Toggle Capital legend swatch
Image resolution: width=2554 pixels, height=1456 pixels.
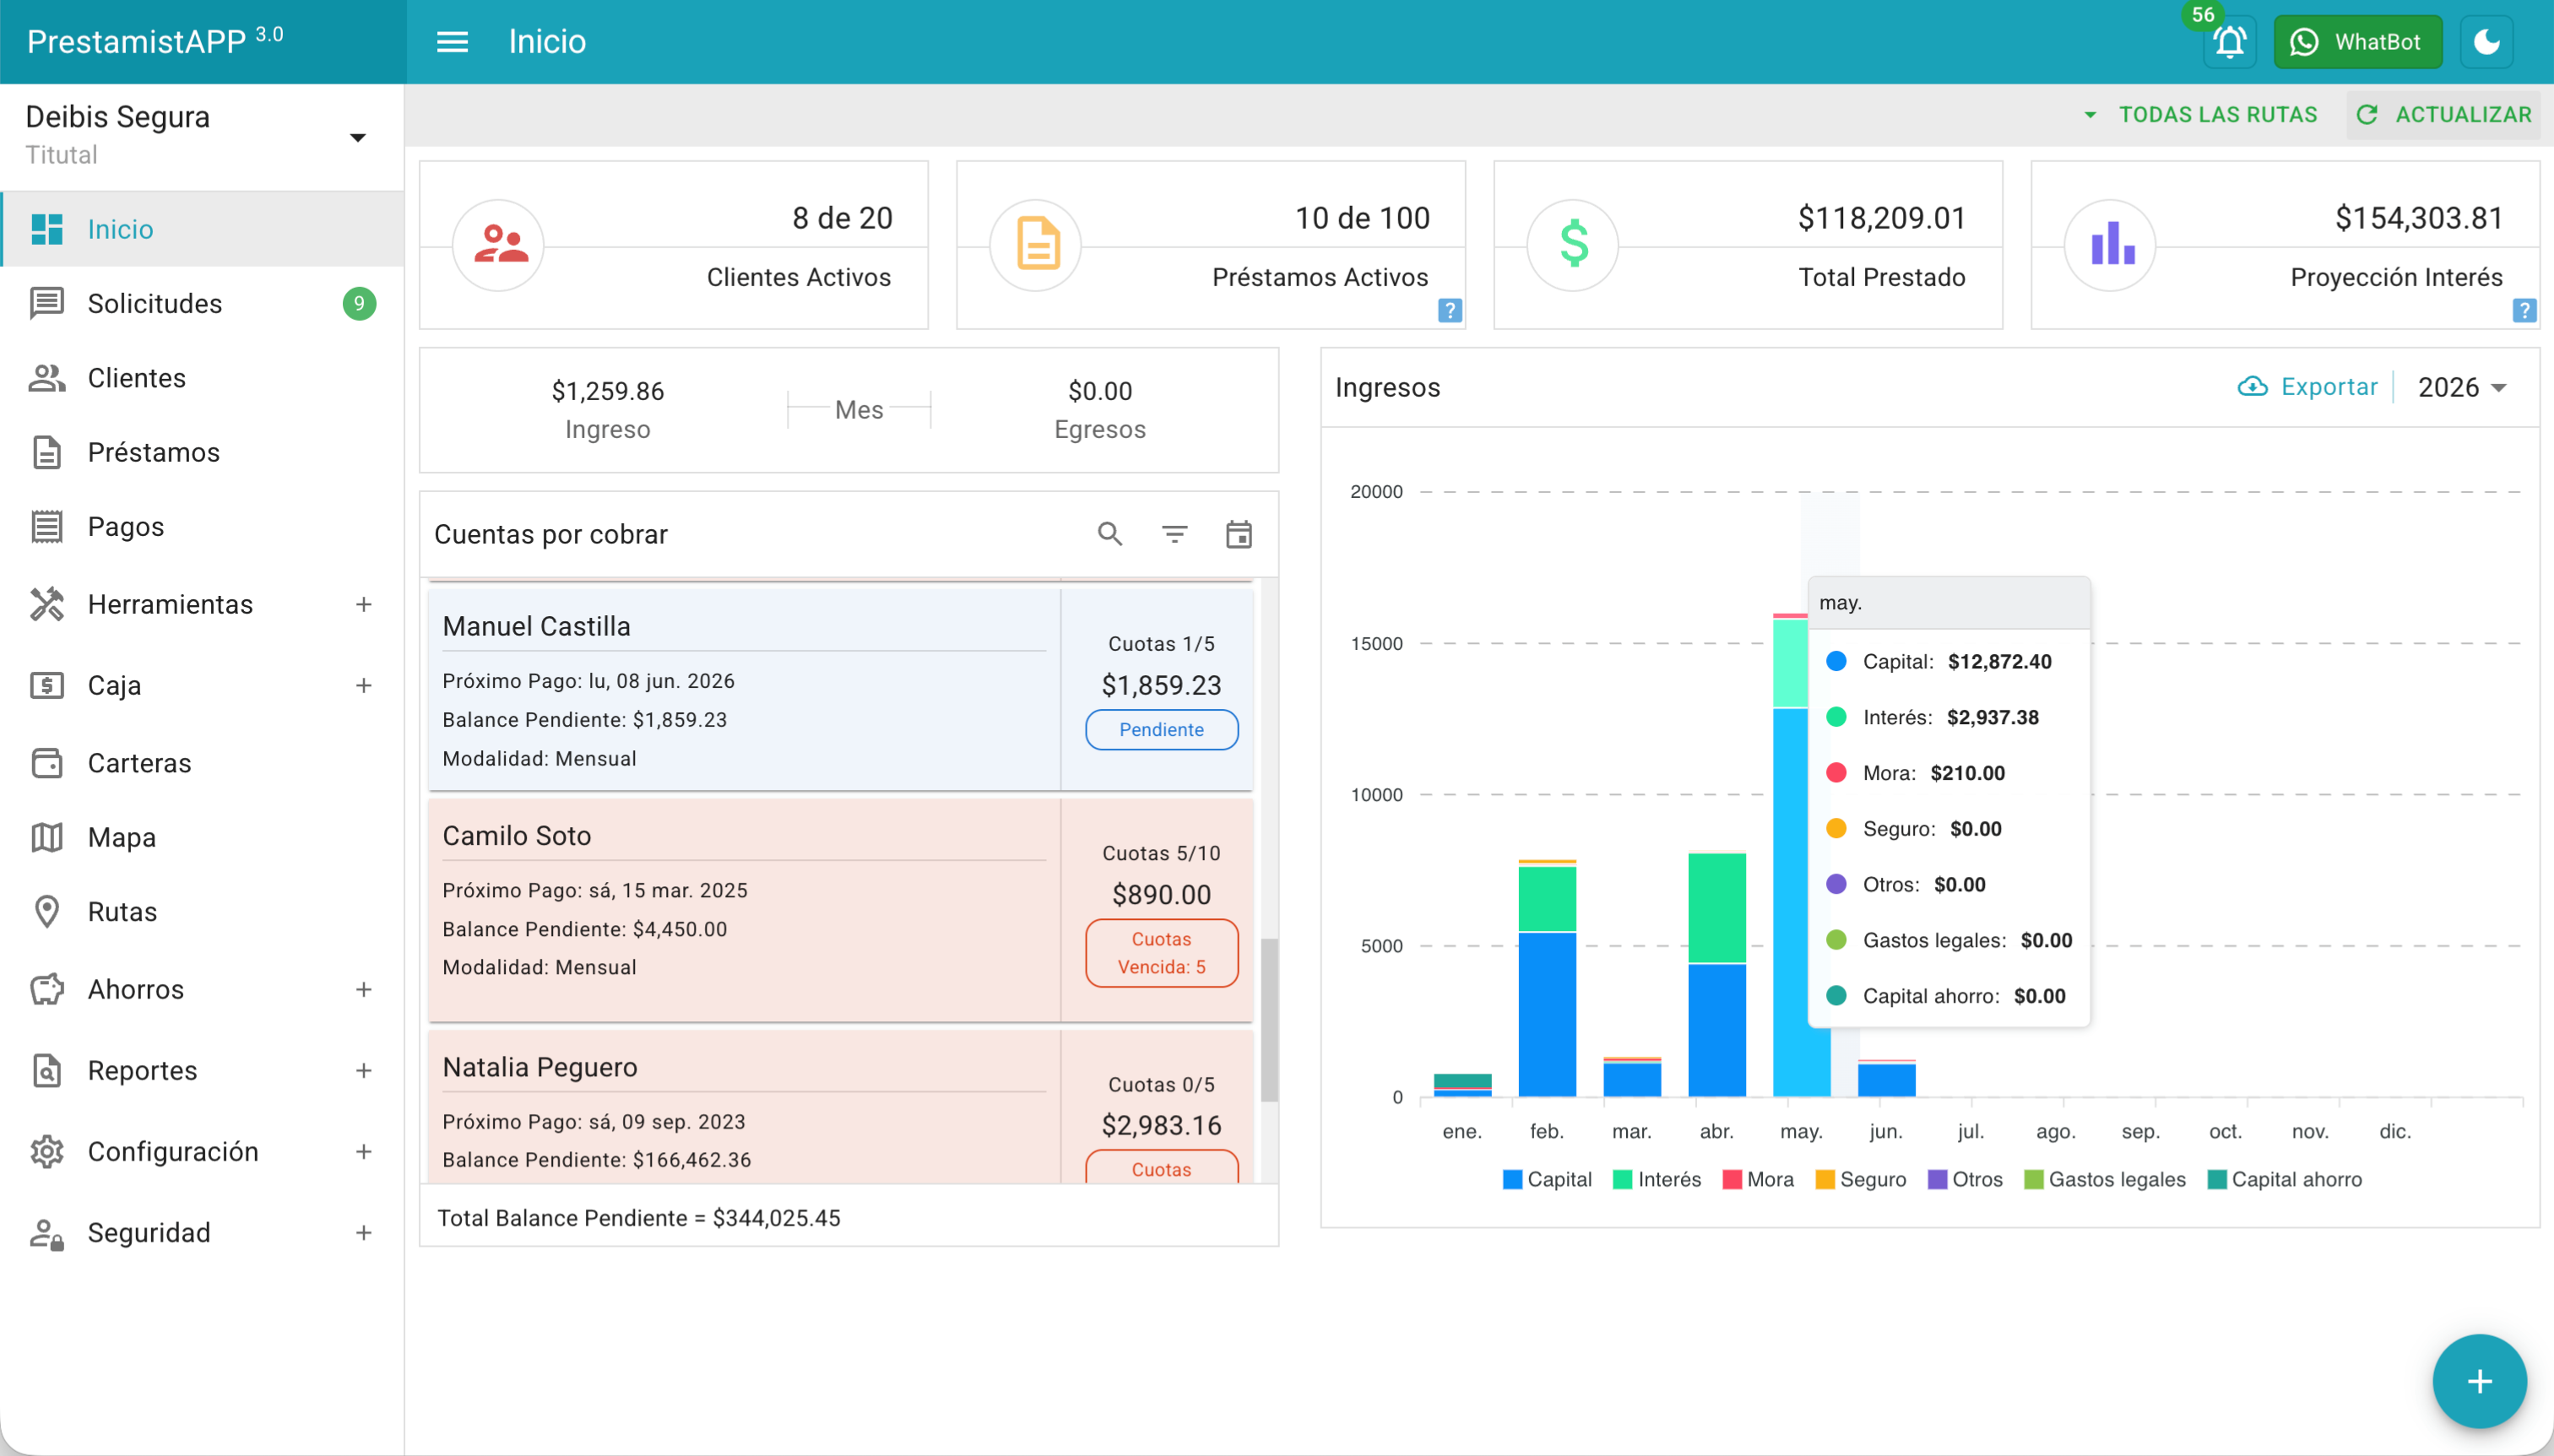coord(1512,1179)
